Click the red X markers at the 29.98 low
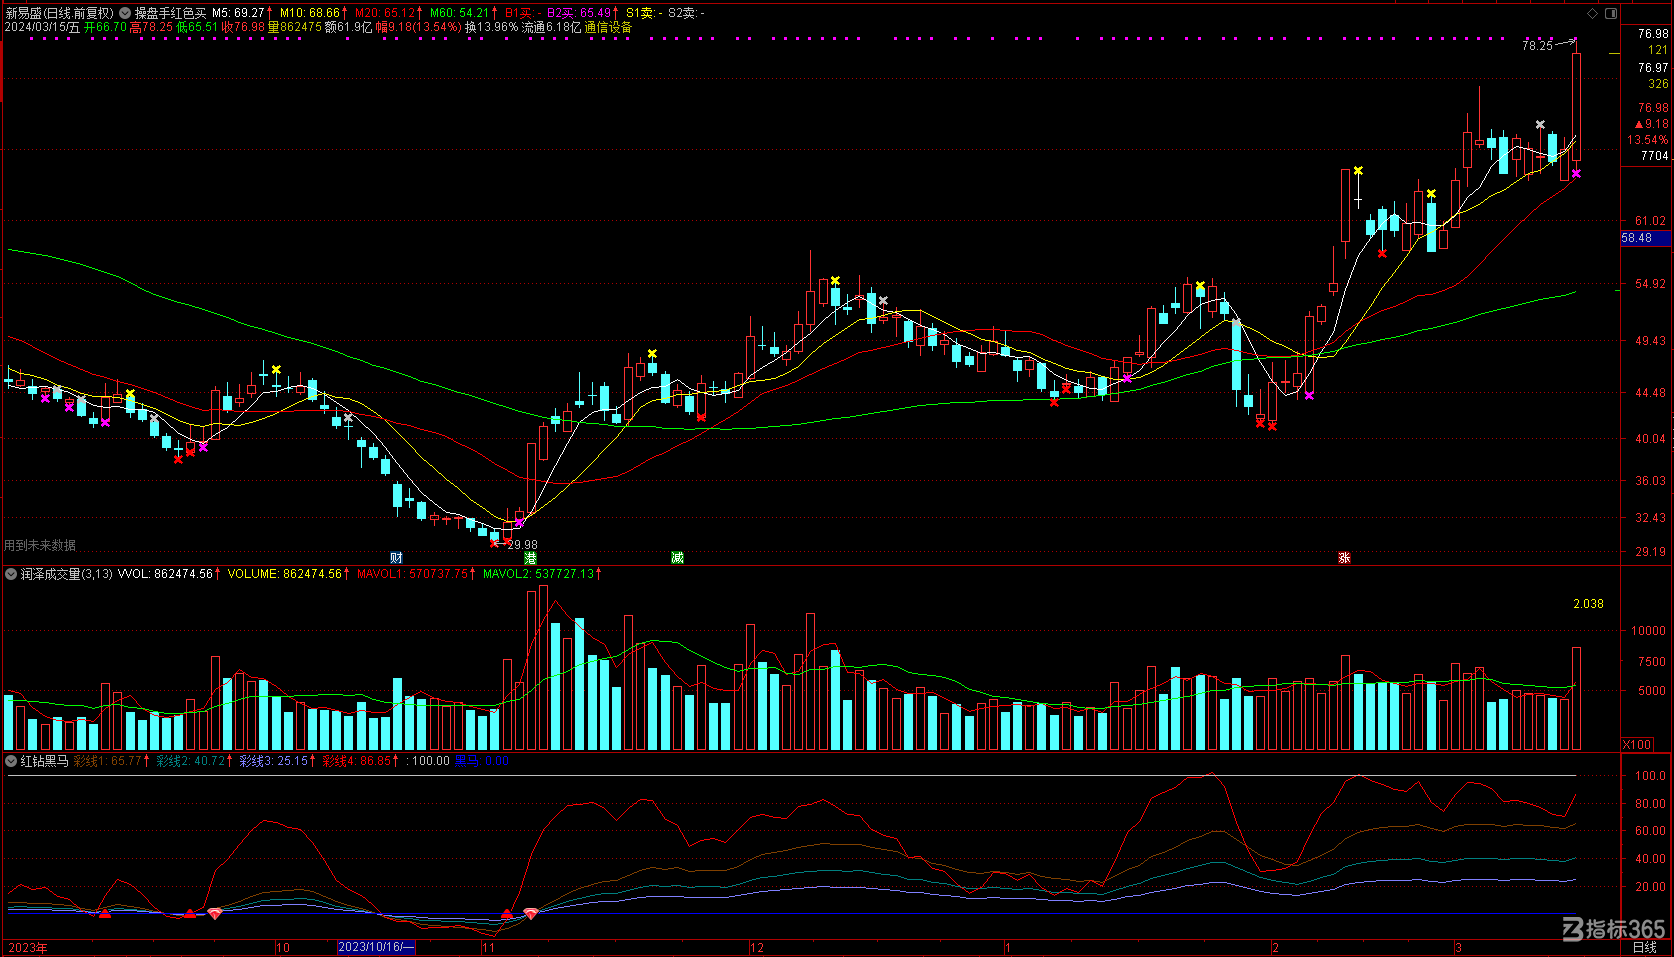The image size is (1674, 957). 500,543
